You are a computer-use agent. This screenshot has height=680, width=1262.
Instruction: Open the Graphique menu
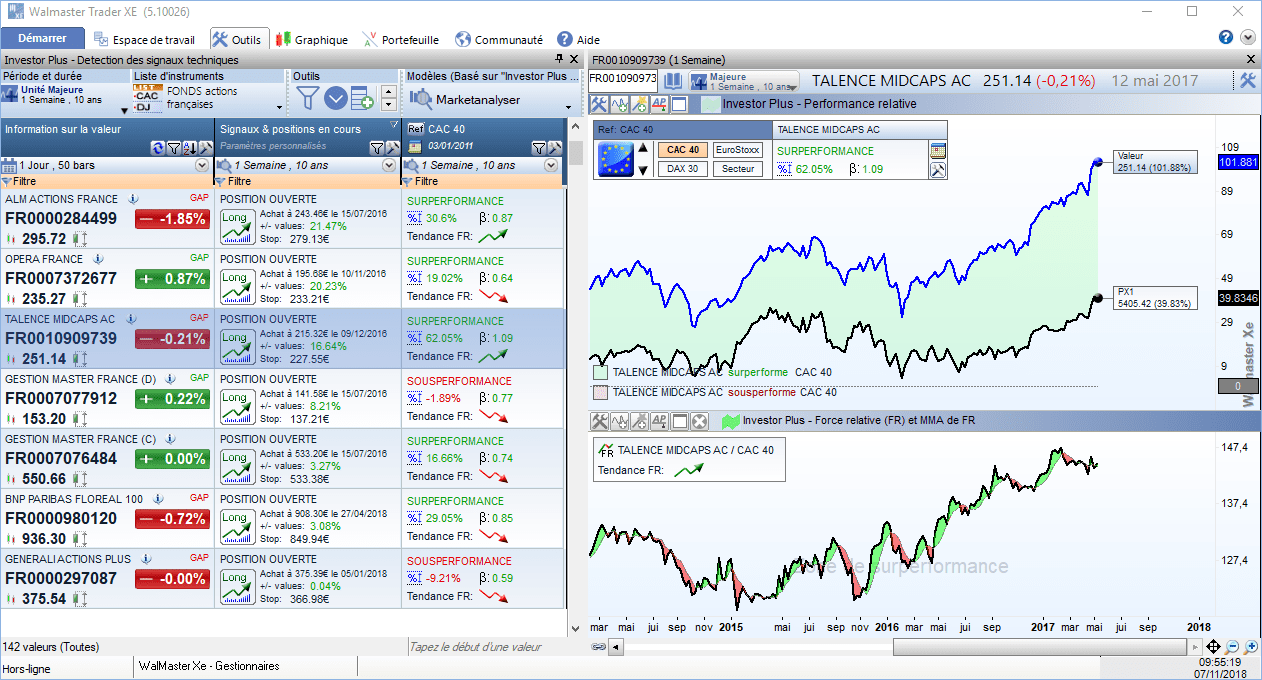click(311, 40)
